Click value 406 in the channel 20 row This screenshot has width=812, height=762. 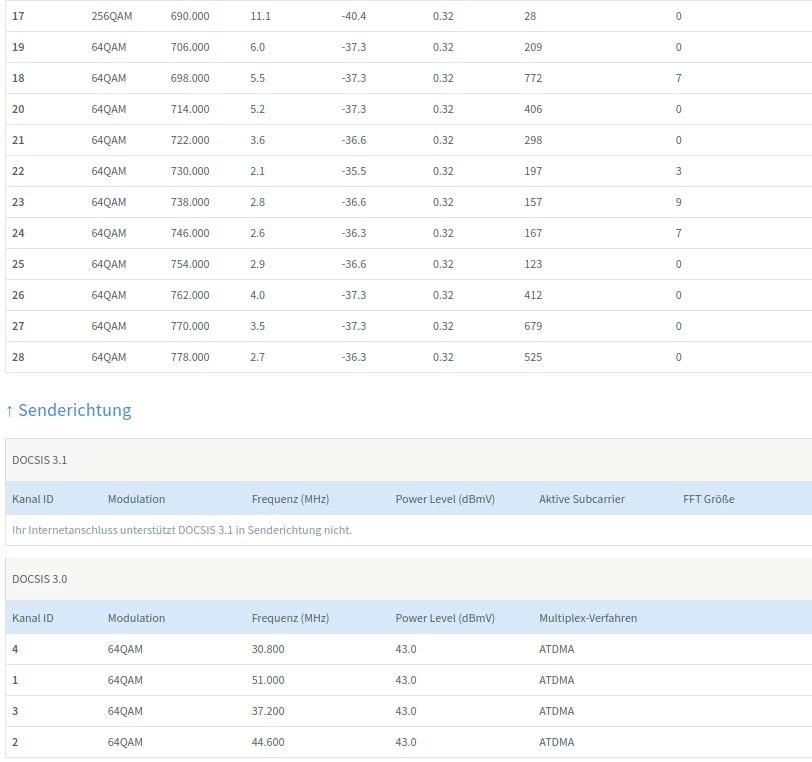pyautogui.click(x=533, y=109)
